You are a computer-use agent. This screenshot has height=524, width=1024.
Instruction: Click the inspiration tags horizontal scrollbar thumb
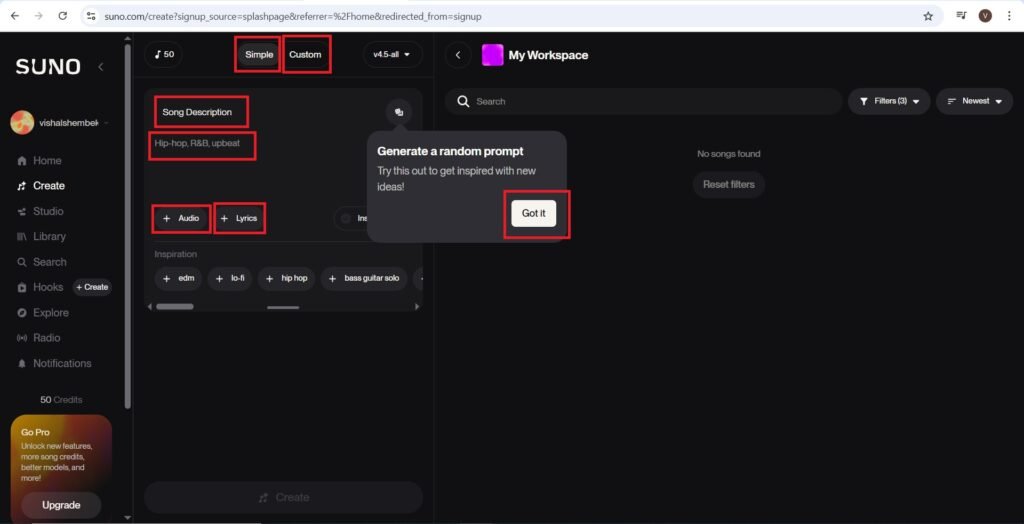[x=174, y=306]
